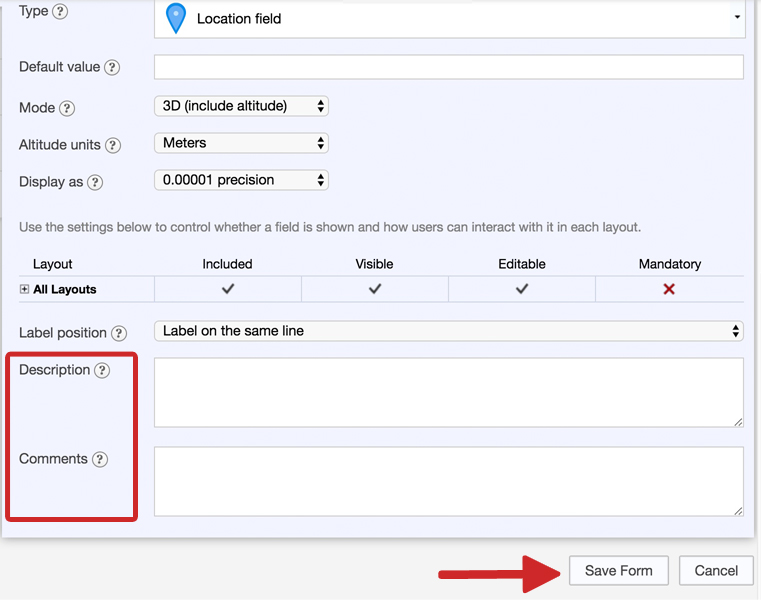Image resolution: width=761 pixels, height=600 pixels.
Task: Click the Save Form button
Action: tap(618, 570)
